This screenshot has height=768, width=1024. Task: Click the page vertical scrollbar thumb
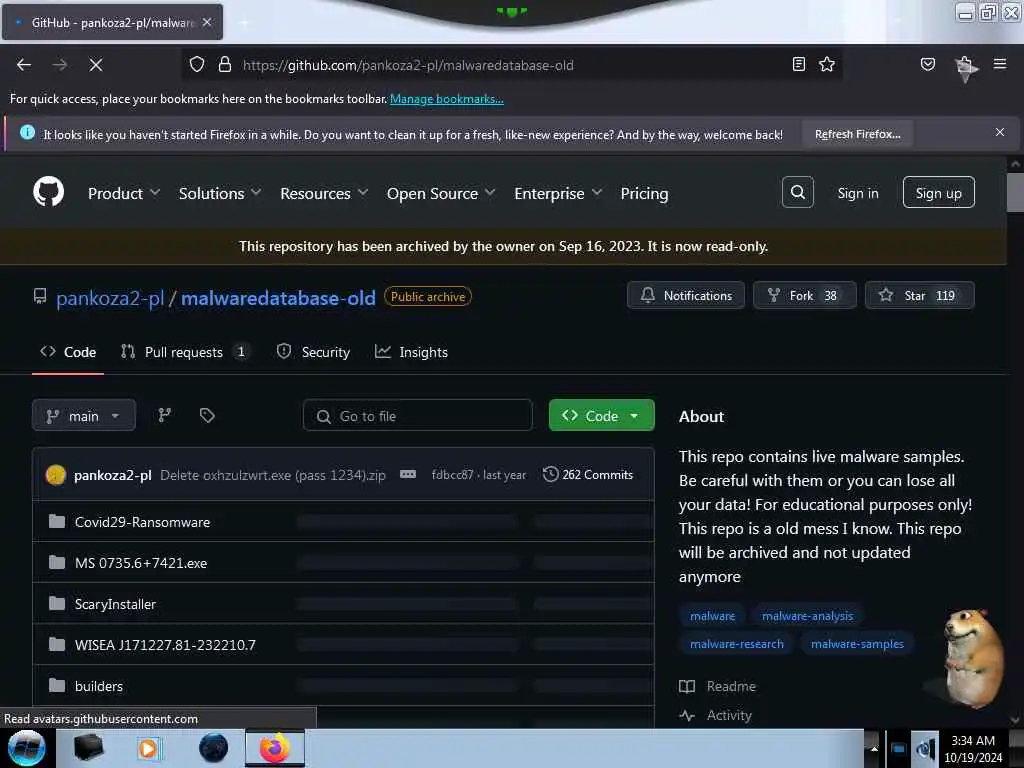pyautogui.click(x=1015, y=192)
